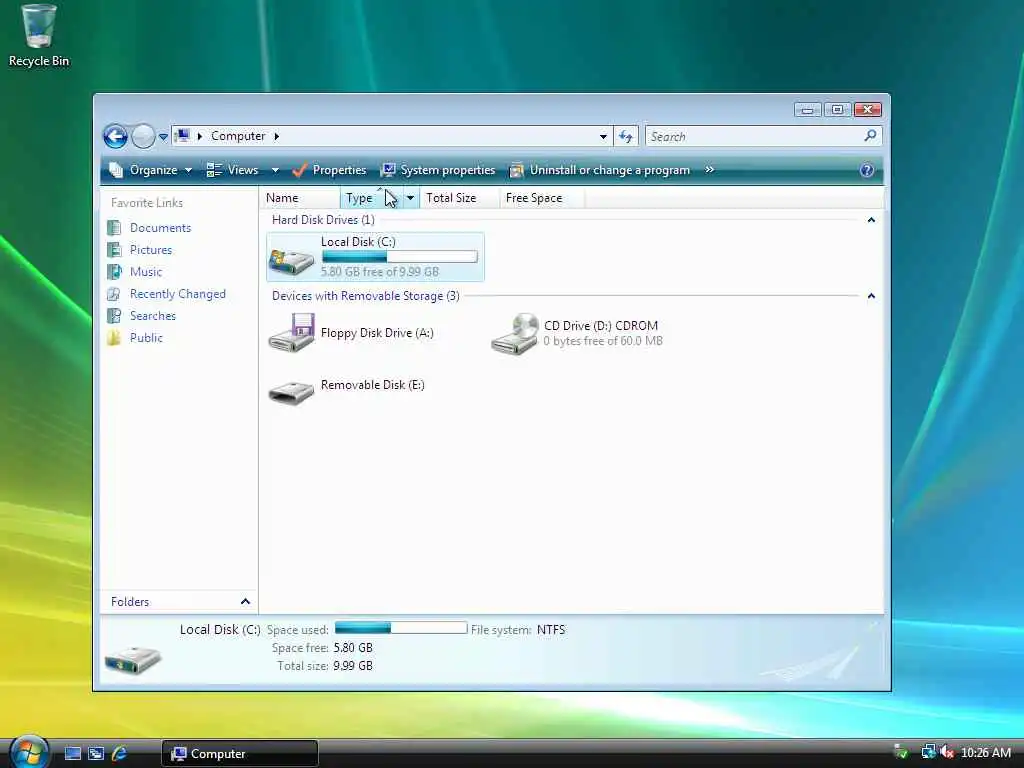Click the Removable Disk (E:) label
1024x768 pixels.
[x=373, y=385]
